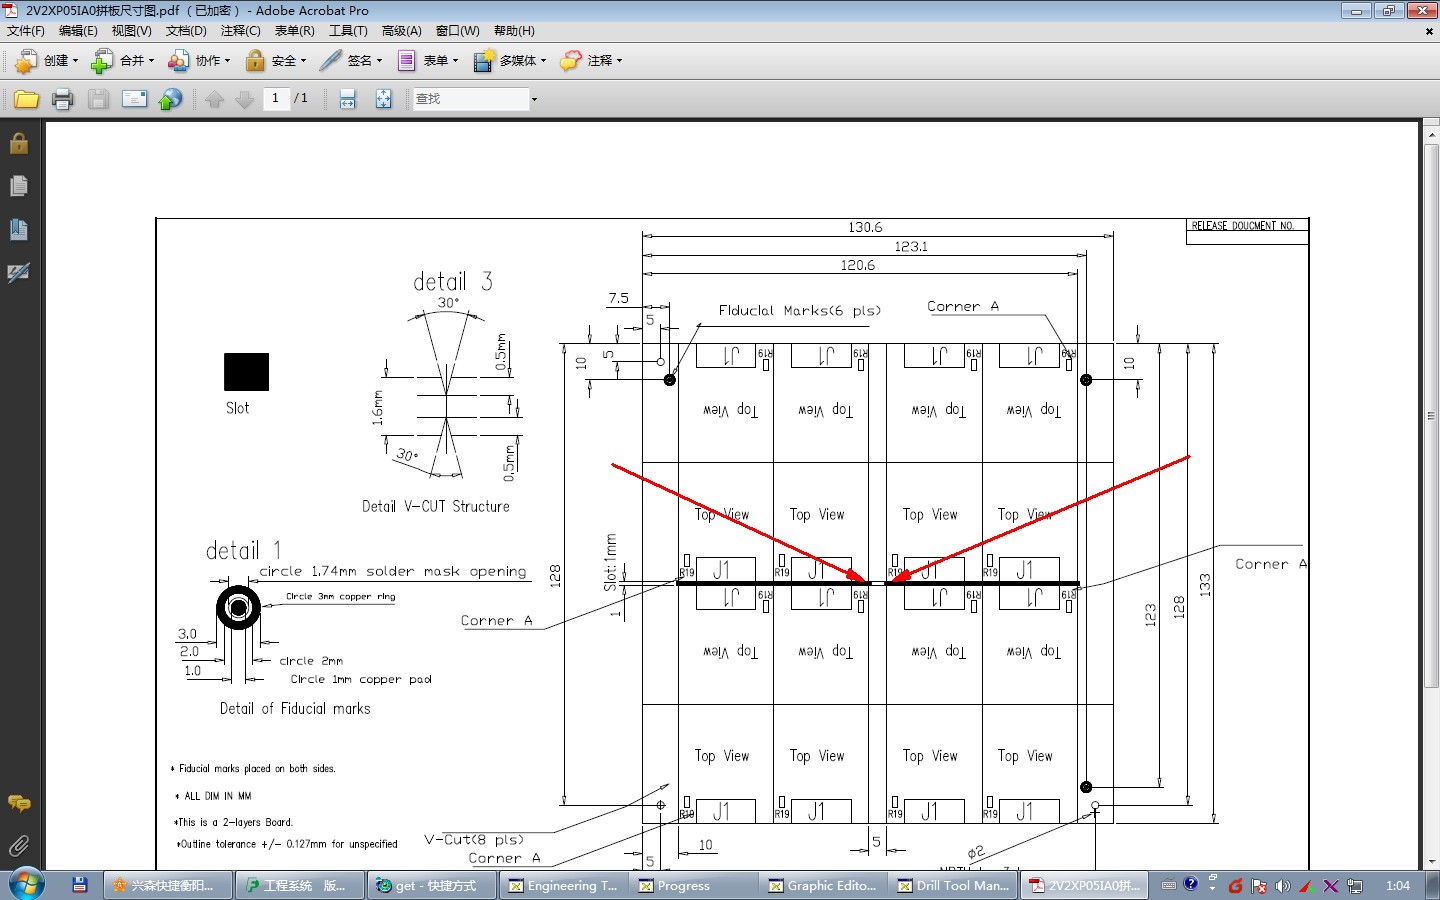This screenshot has width=1440, height=900.
Task: Click the filmstrip Multimedia icon
Action: pos(483,61)
